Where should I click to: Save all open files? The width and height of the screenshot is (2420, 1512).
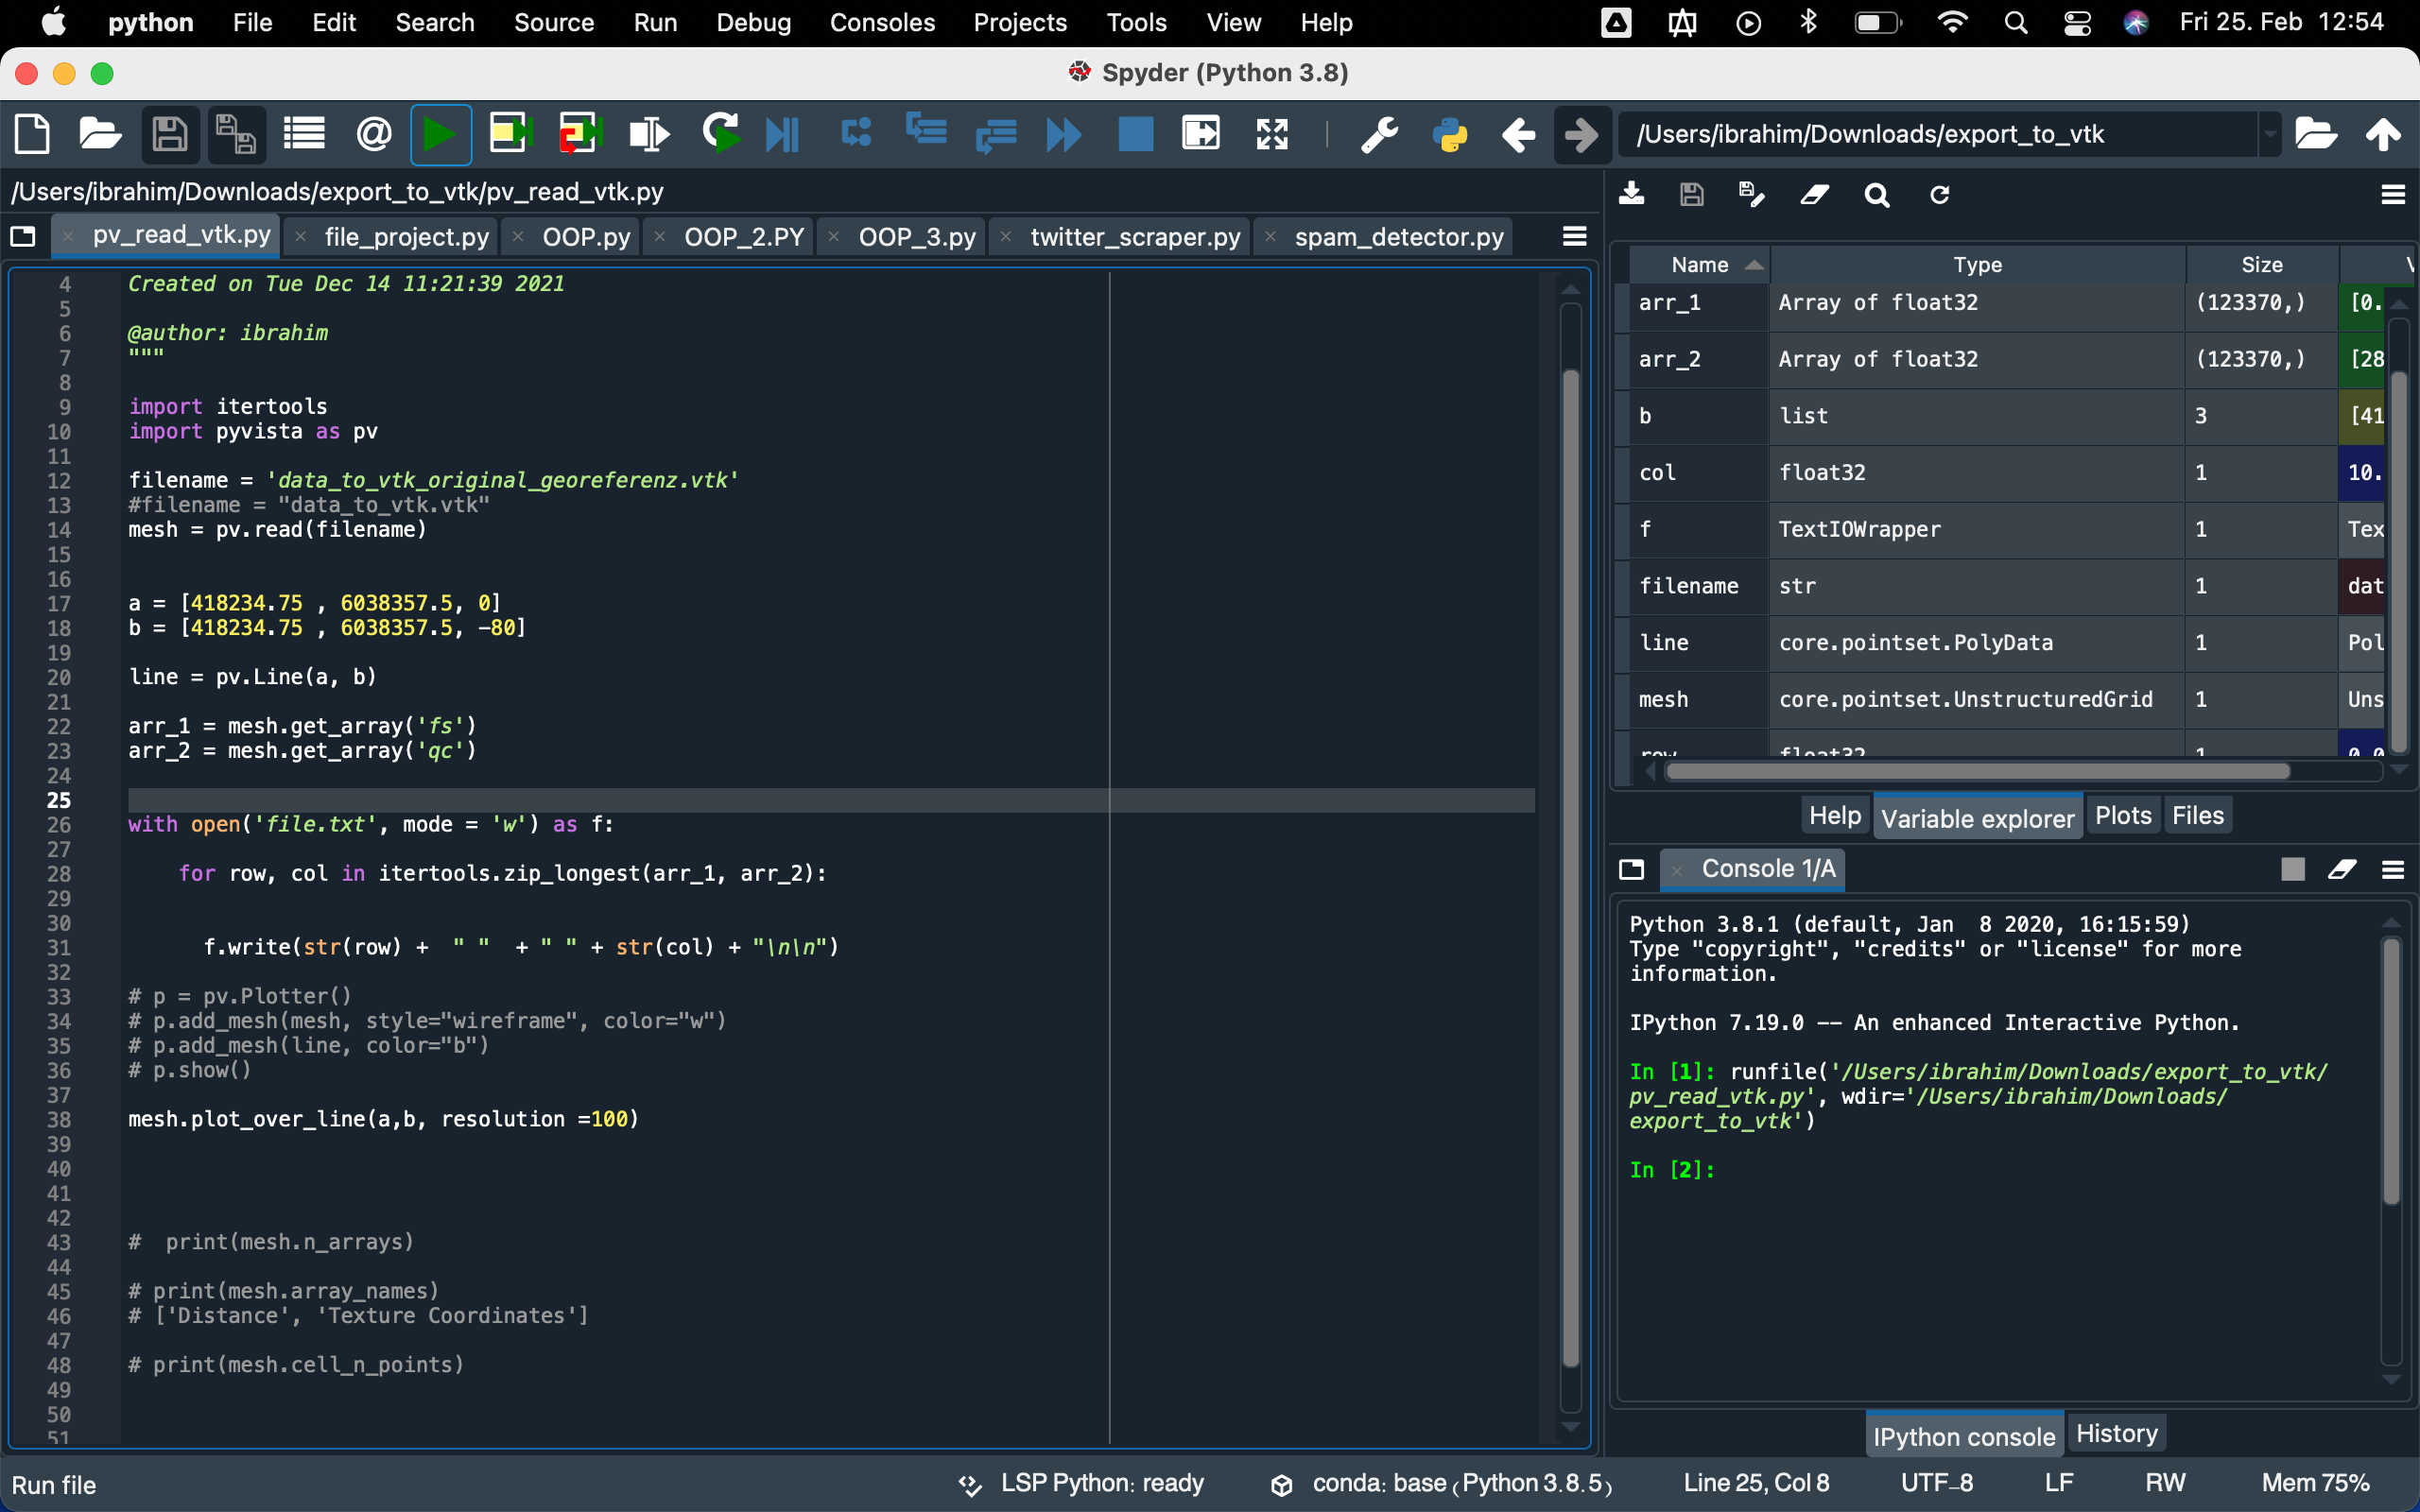tap(235, 133)
